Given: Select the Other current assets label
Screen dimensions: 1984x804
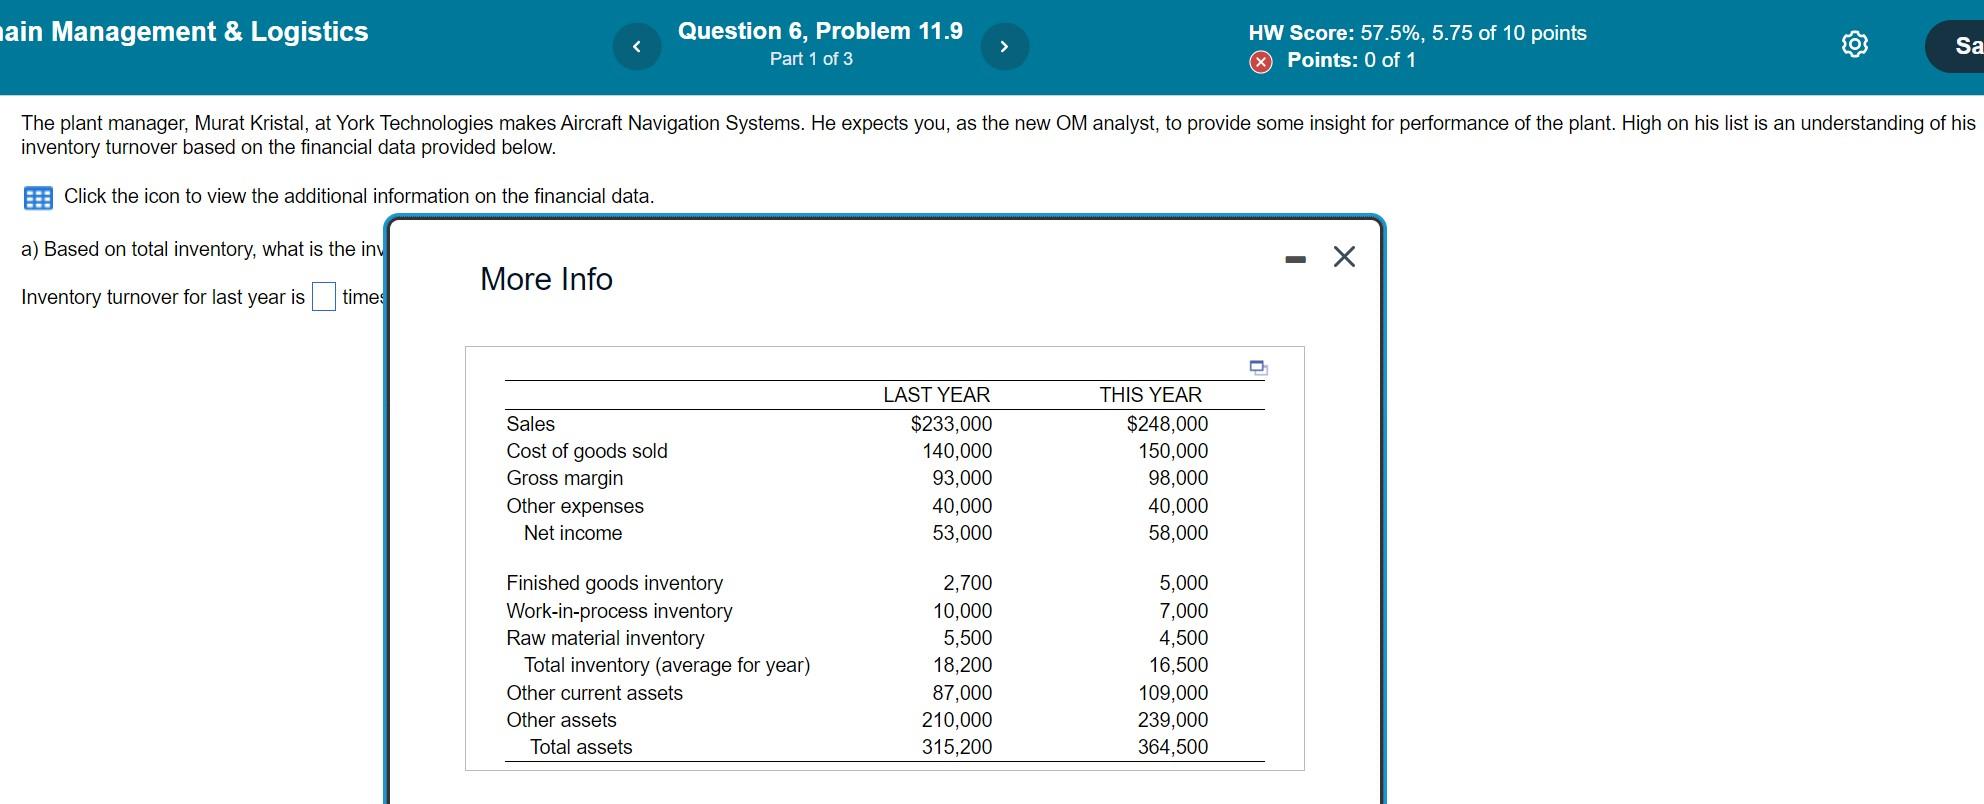Looking at the screenshot, I should [594, 693].
